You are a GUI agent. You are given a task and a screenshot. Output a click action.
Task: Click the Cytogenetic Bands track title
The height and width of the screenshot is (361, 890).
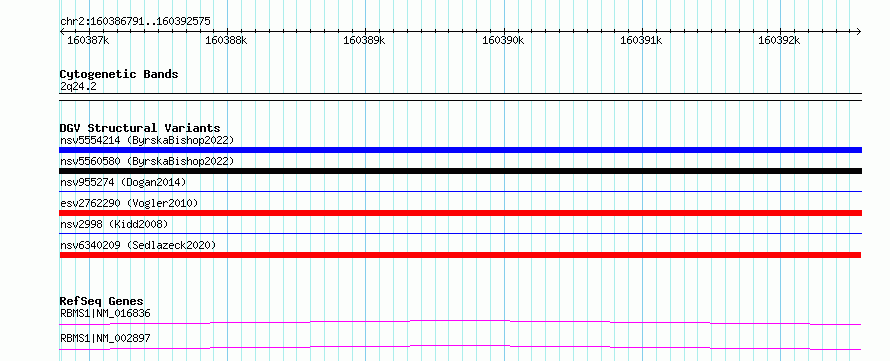(x=119, y=74)
